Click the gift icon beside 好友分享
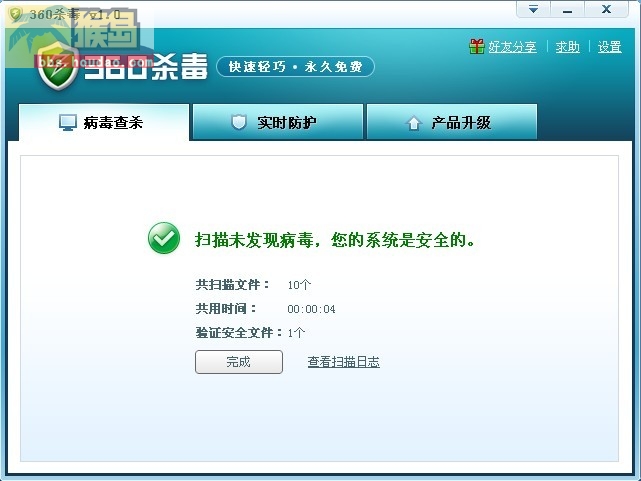The height and width of the screenshot is (481, 641). coord(477,47)
